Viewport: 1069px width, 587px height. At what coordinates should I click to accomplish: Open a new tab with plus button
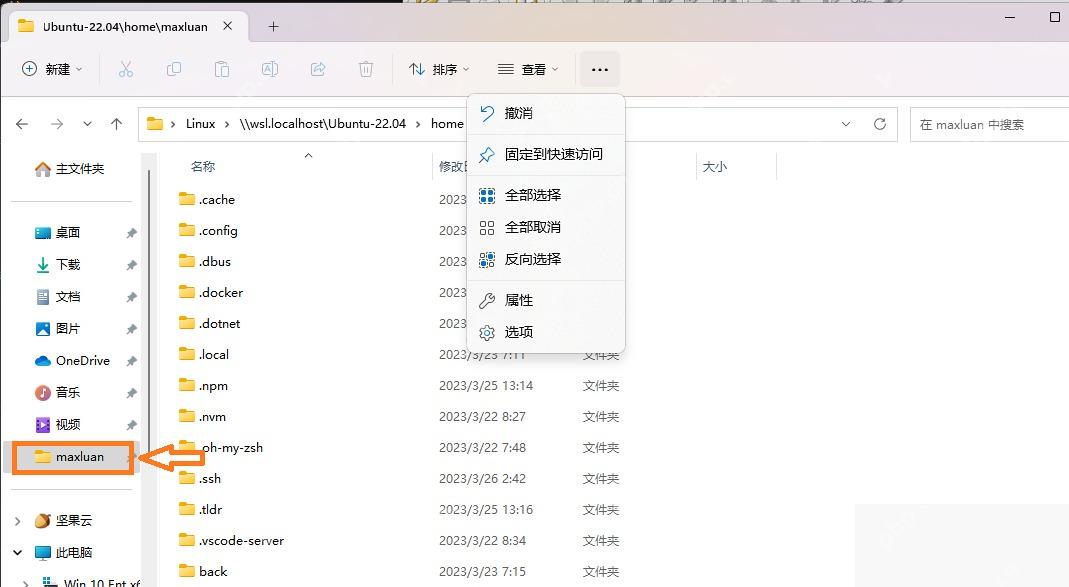(x=273, y=27)
